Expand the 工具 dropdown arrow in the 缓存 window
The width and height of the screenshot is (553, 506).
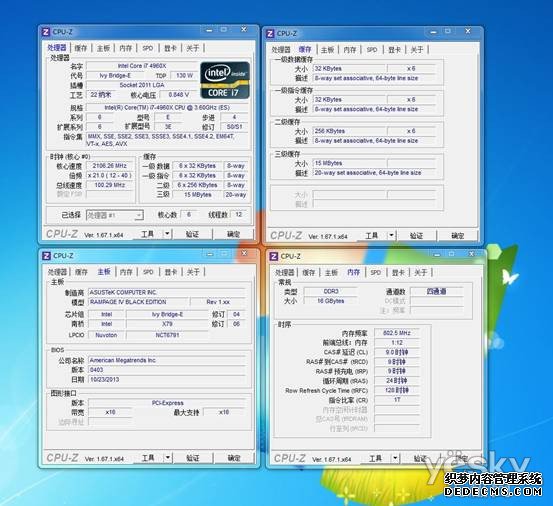click(391, 235)
